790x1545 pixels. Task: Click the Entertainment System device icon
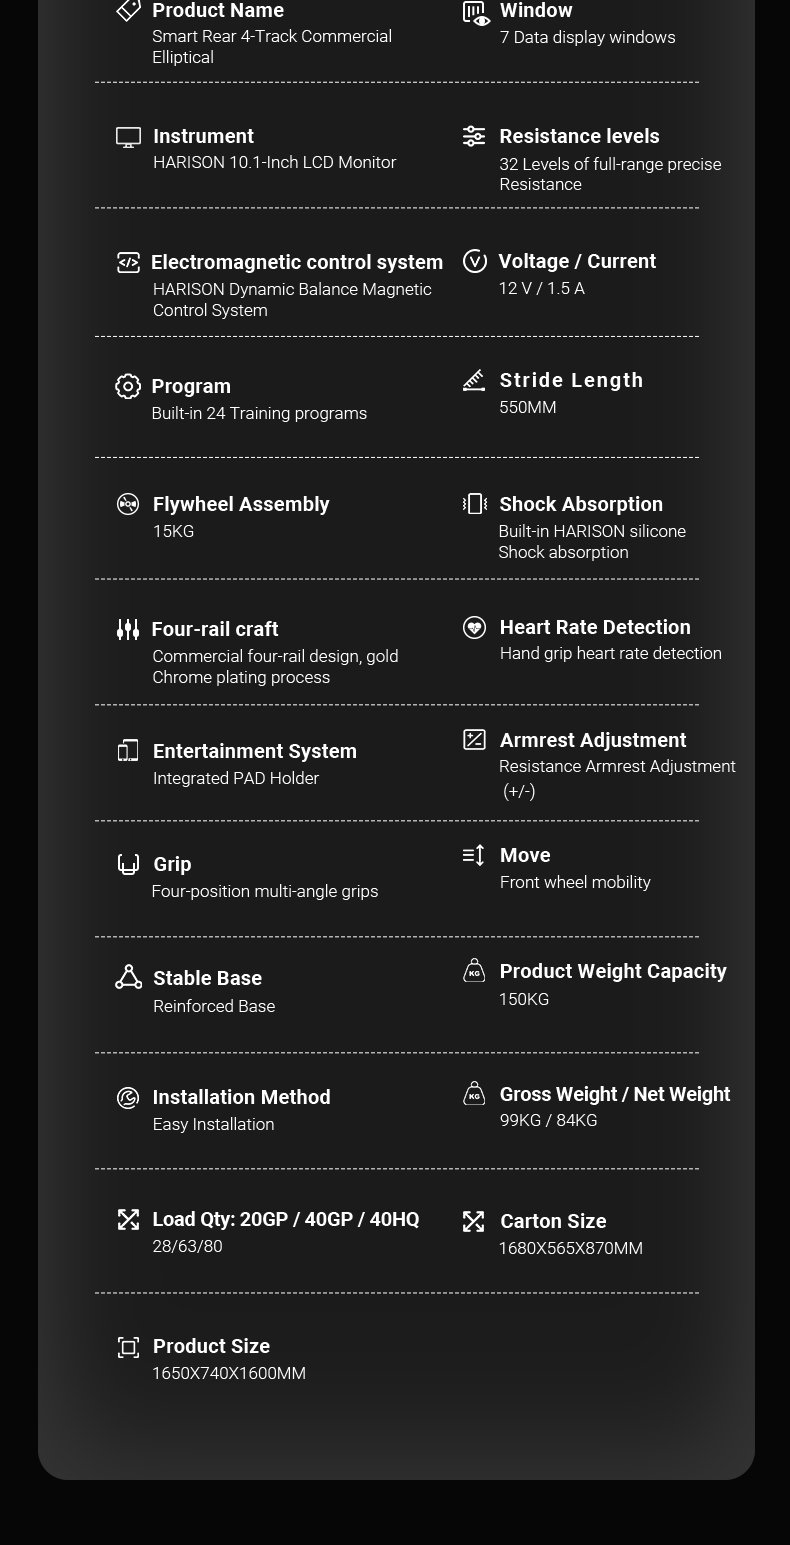128,751
